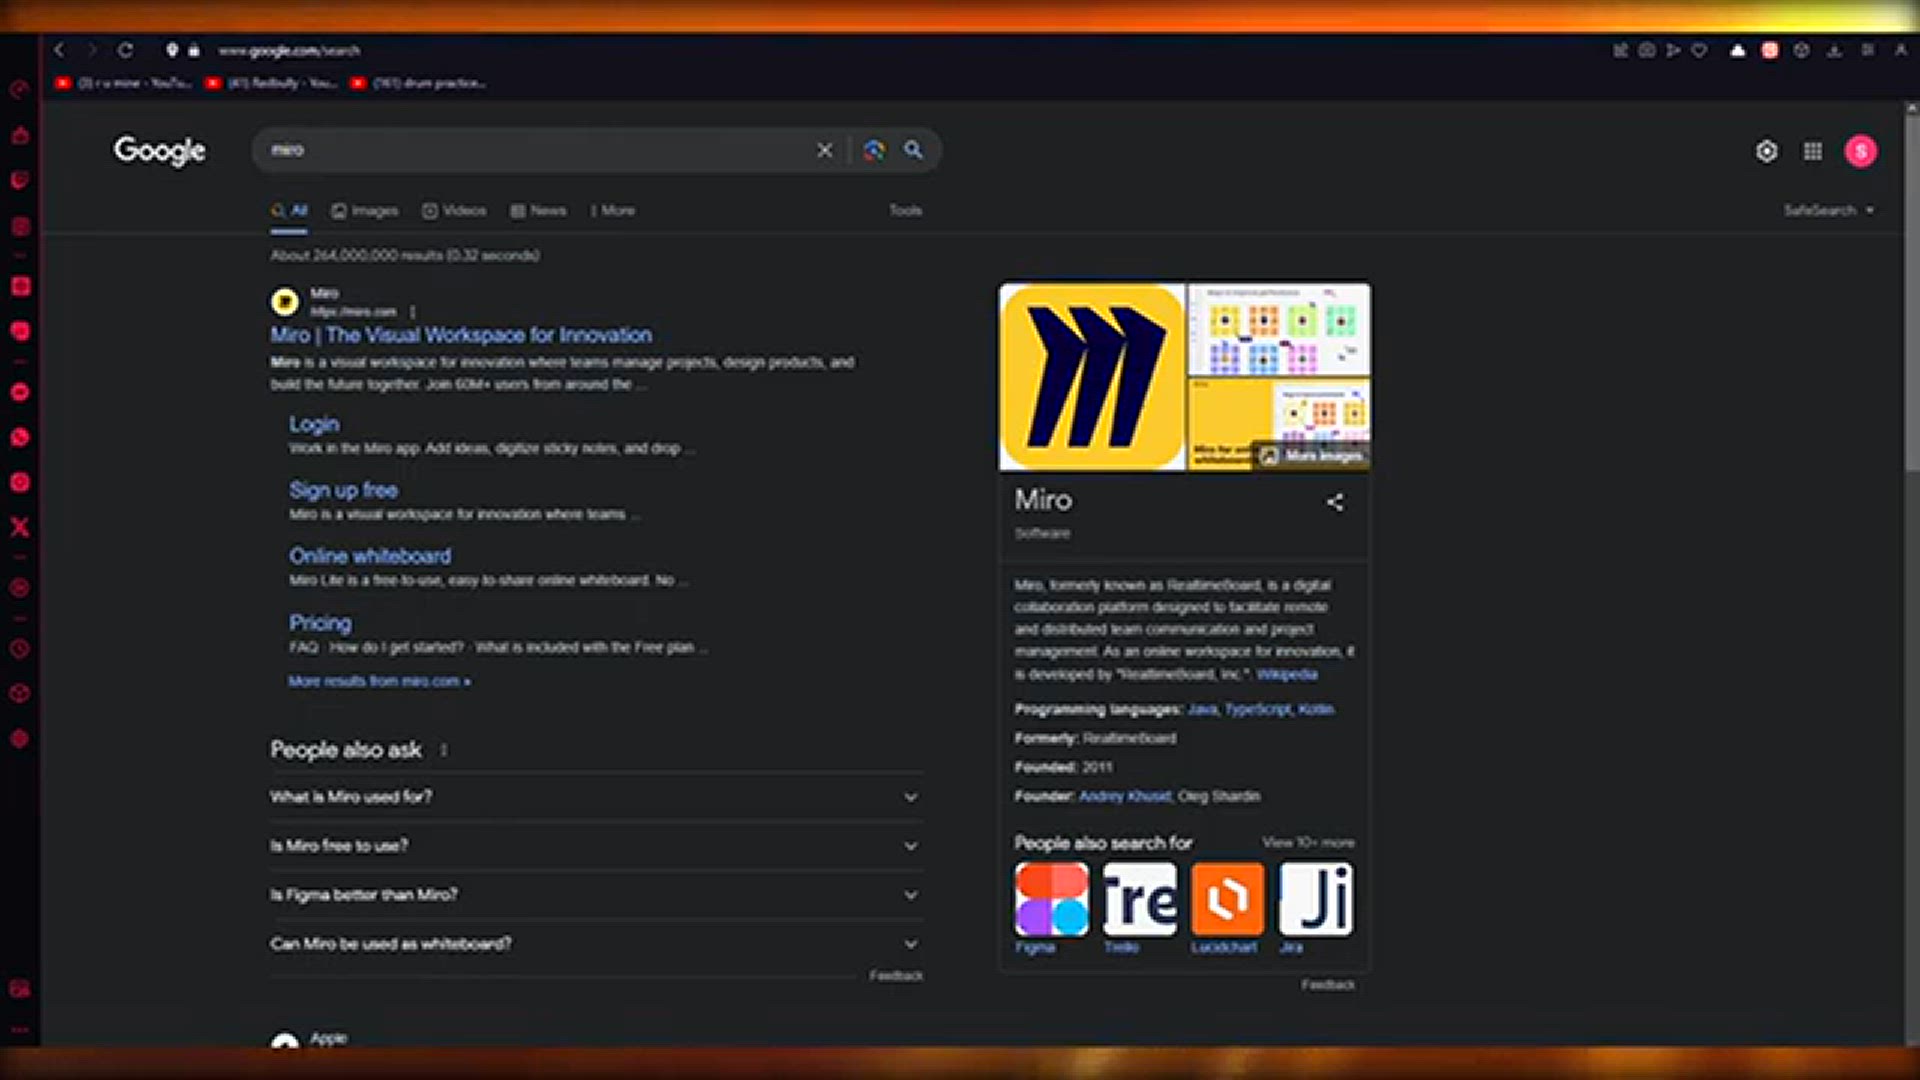Open History clock icon in the sidebar
The width and height of the screenshot is (1920, 1080).
click(x=20, y=649)
